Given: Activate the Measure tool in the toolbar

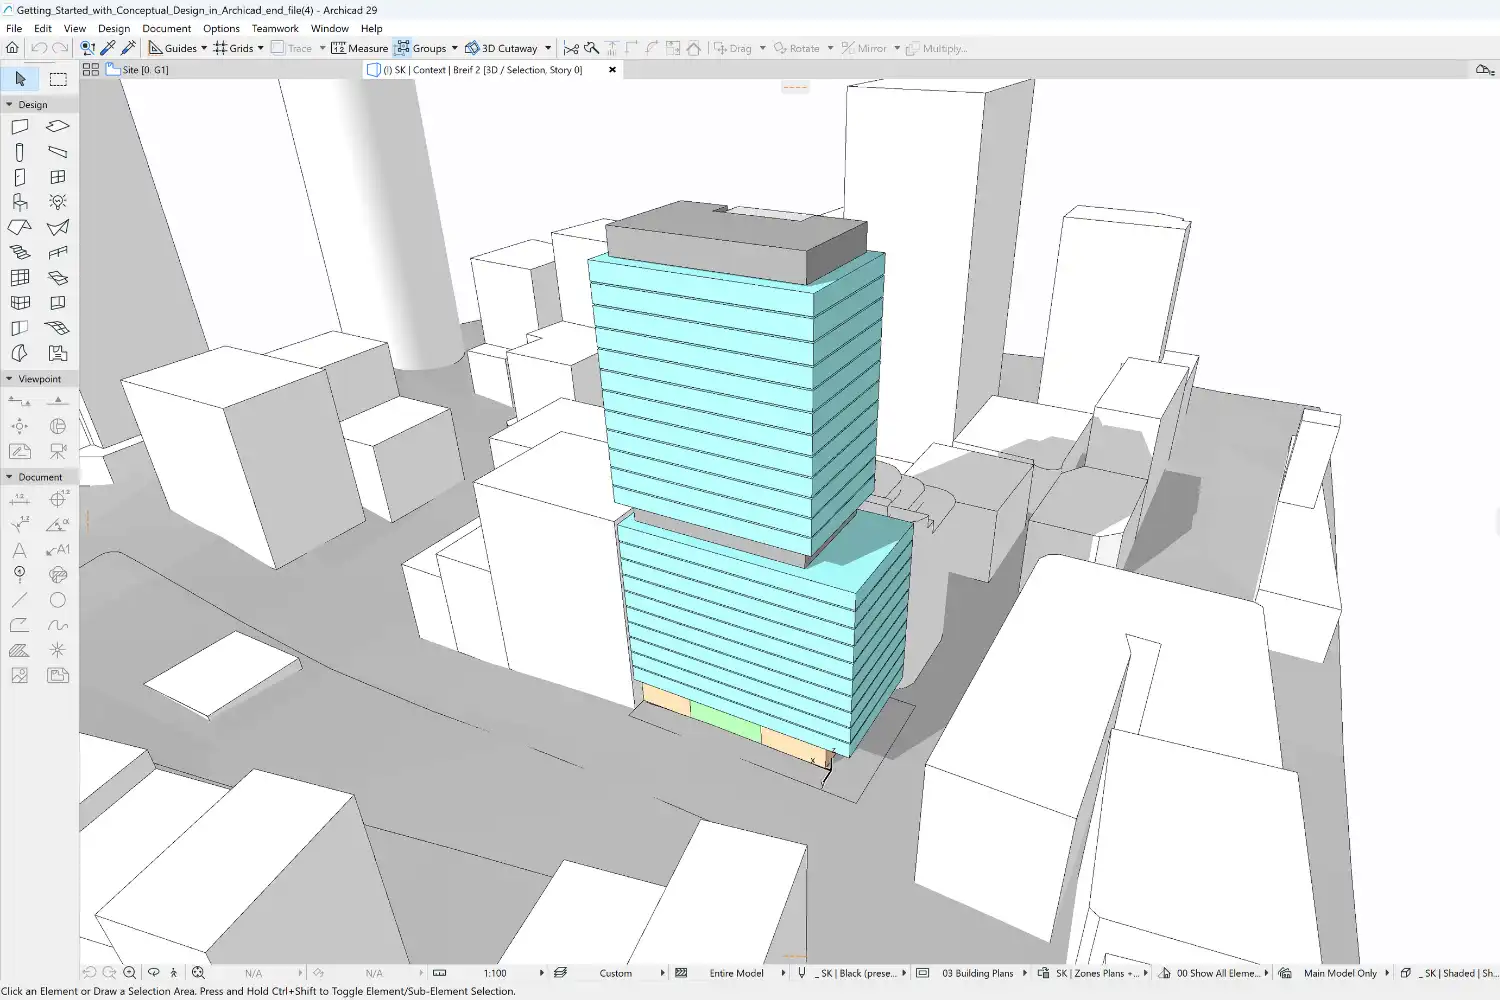Looking at the screenshot, I should coord(358,47).
